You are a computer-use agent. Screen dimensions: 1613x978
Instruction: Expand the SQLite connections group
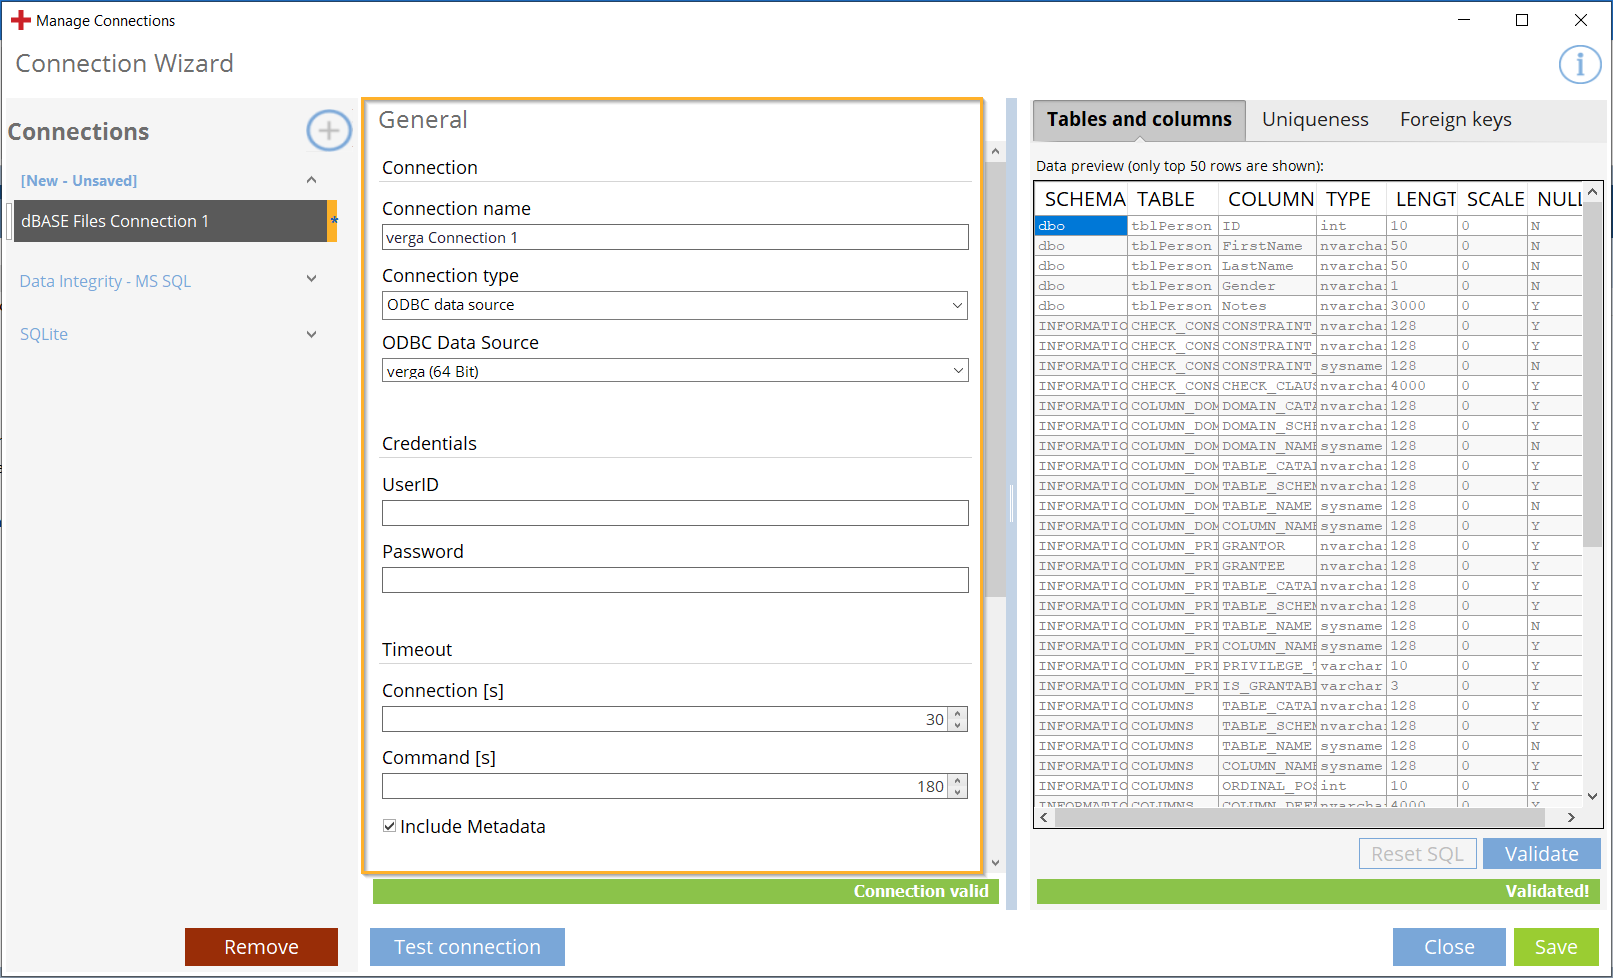311,334
